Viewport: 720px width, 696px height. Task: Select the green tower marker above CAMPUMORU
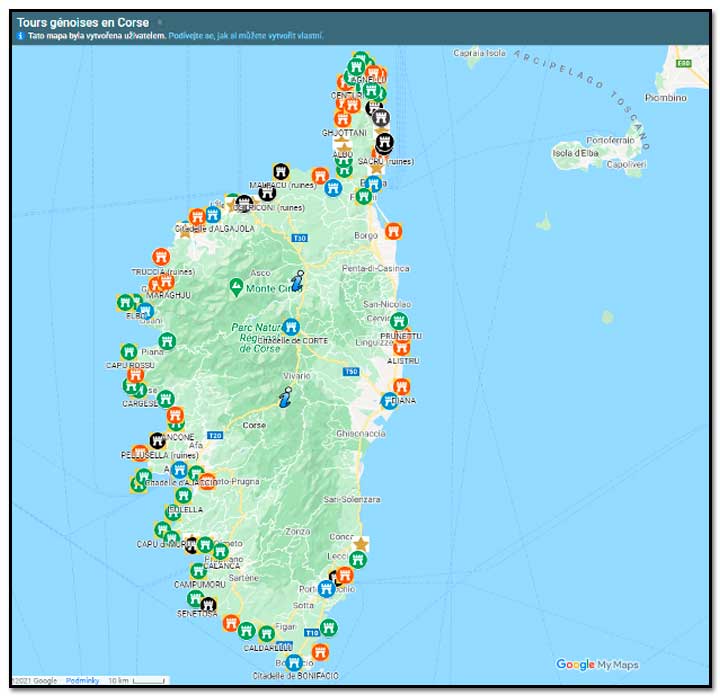click(198, 571)
